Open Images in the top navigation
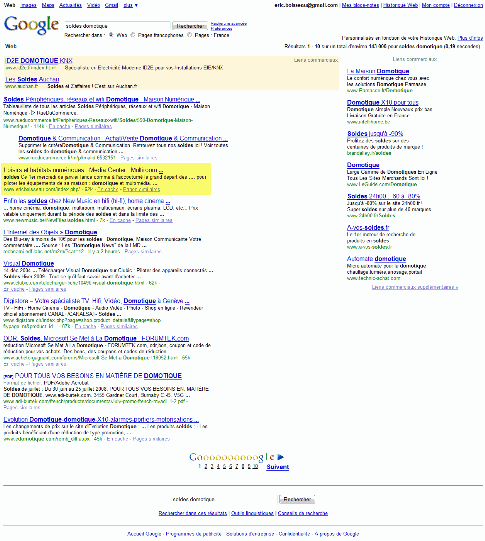 (28, 5)
